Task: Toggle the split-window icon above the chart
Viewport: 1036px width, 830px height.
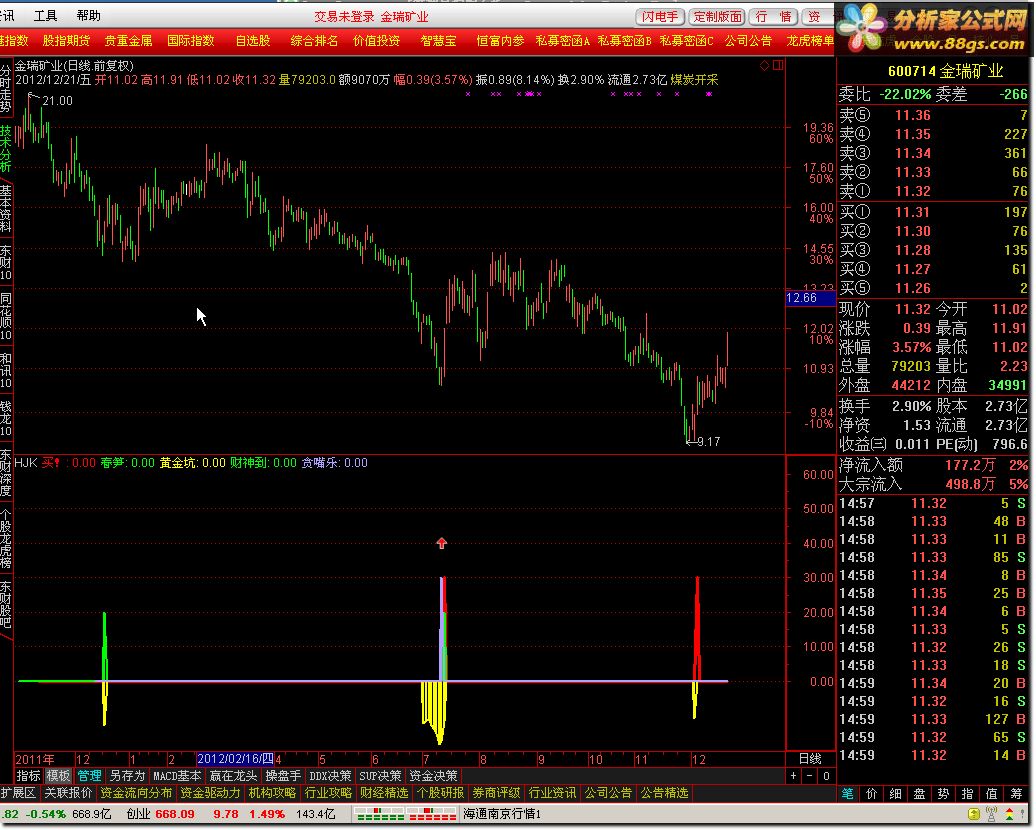Action: tap(778, 65)
